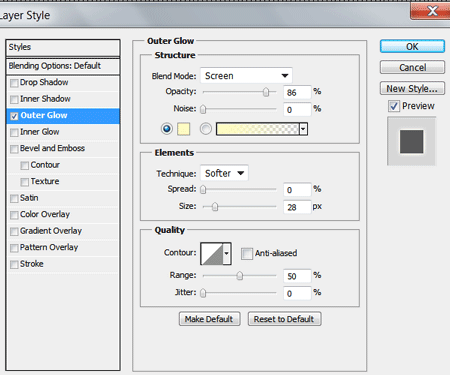Expand the Contour picker dropdown arrow
Viewport: 450px width, 375px height.
click(227, 254)
